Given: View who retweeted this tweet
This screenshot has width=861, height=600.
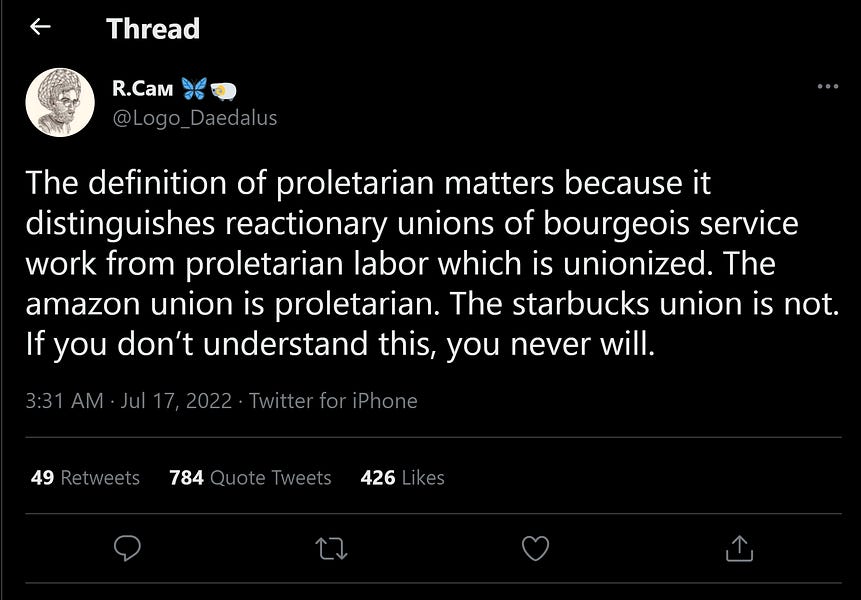Looking at the screenshot, I should point(85,478).
